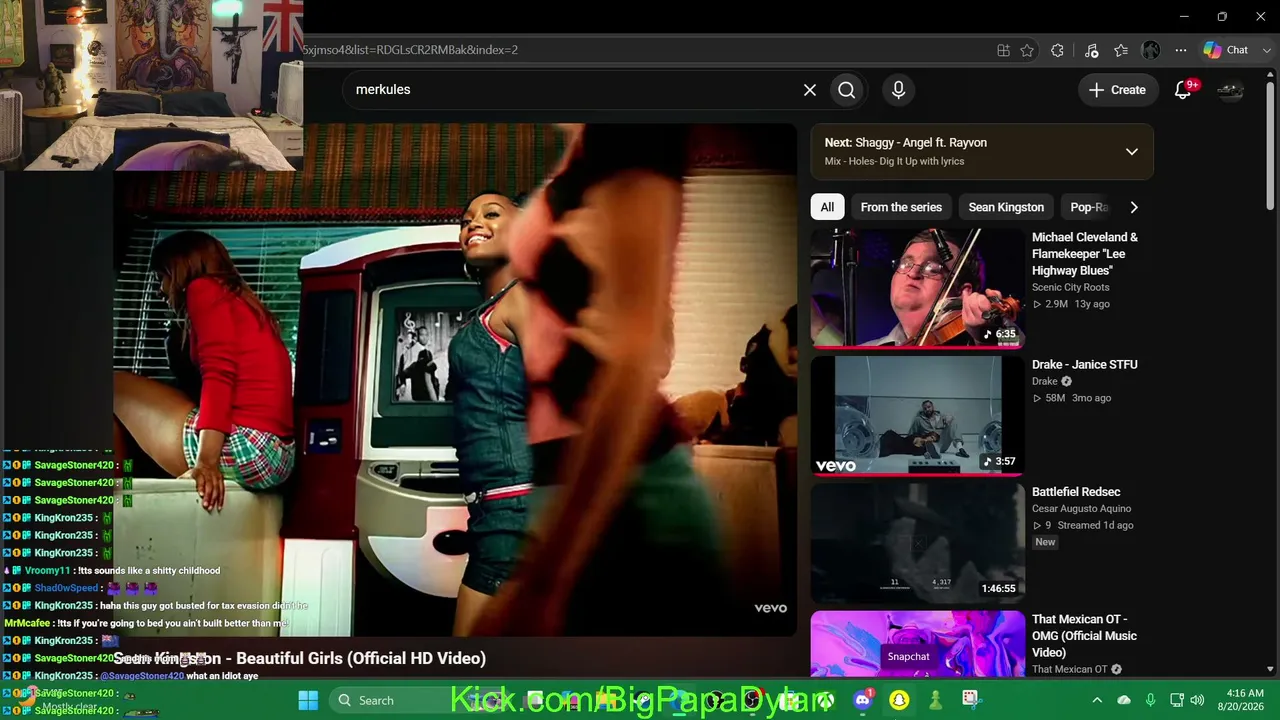Open the browser profile picture menu
The image size is (1280, 720).
[x=1151, y=50]
